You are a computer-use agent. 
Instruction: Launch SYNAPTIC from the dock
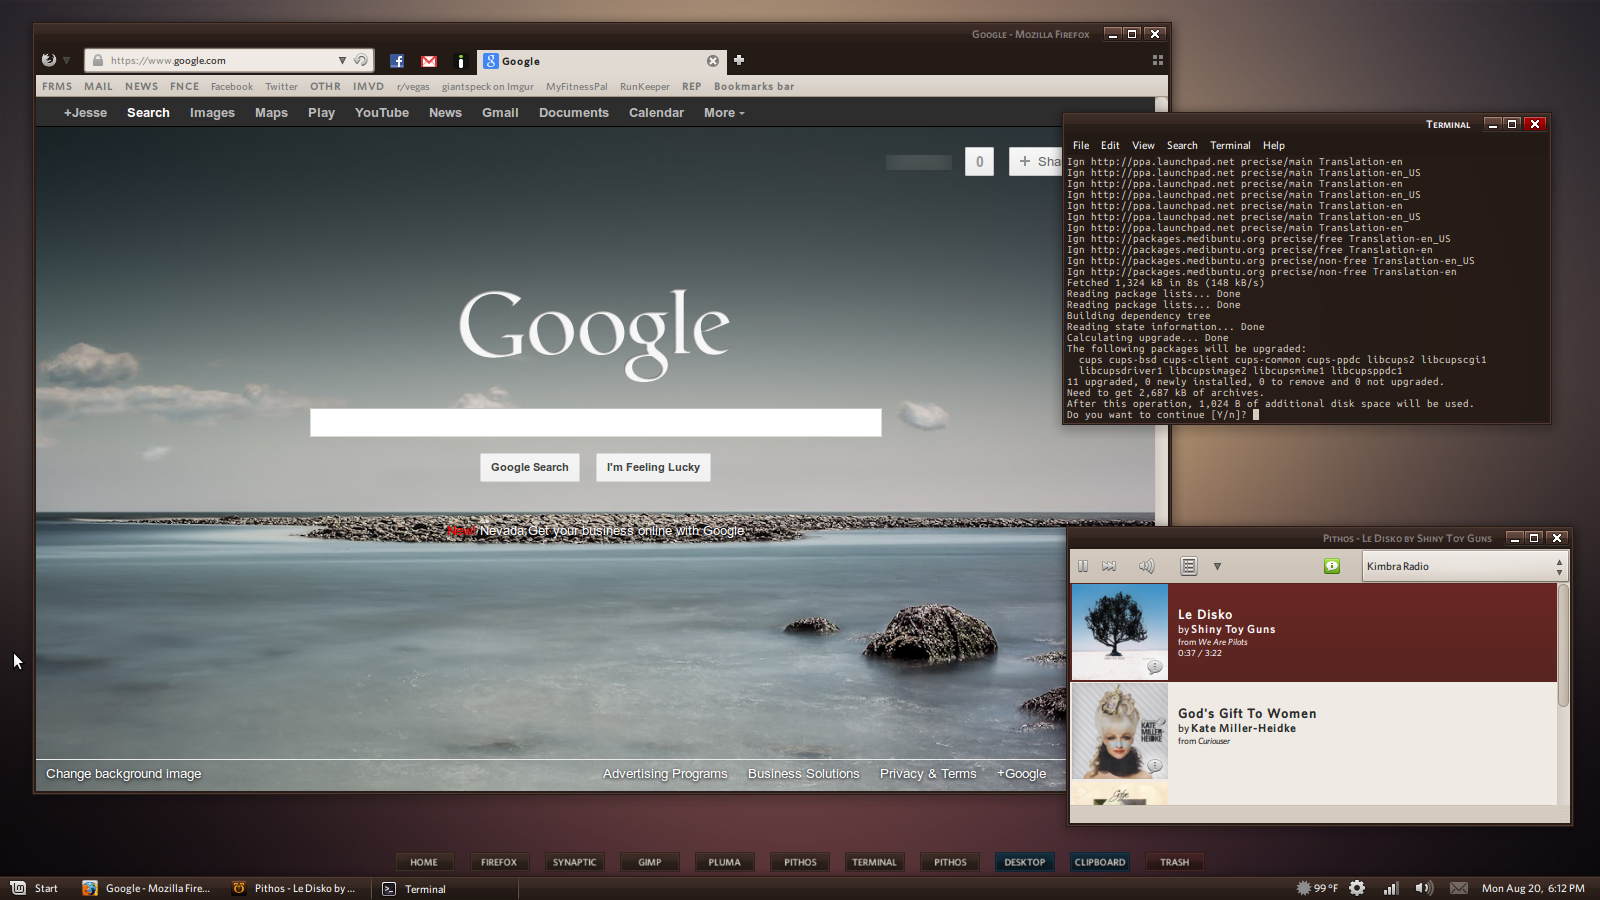(x=575, y=862)
